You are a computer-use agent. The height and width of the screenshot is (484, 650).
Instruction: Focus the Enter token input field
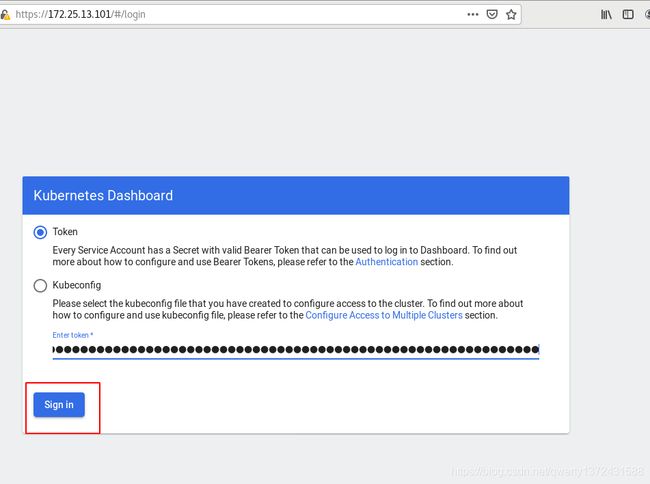(x=296, y=350)
